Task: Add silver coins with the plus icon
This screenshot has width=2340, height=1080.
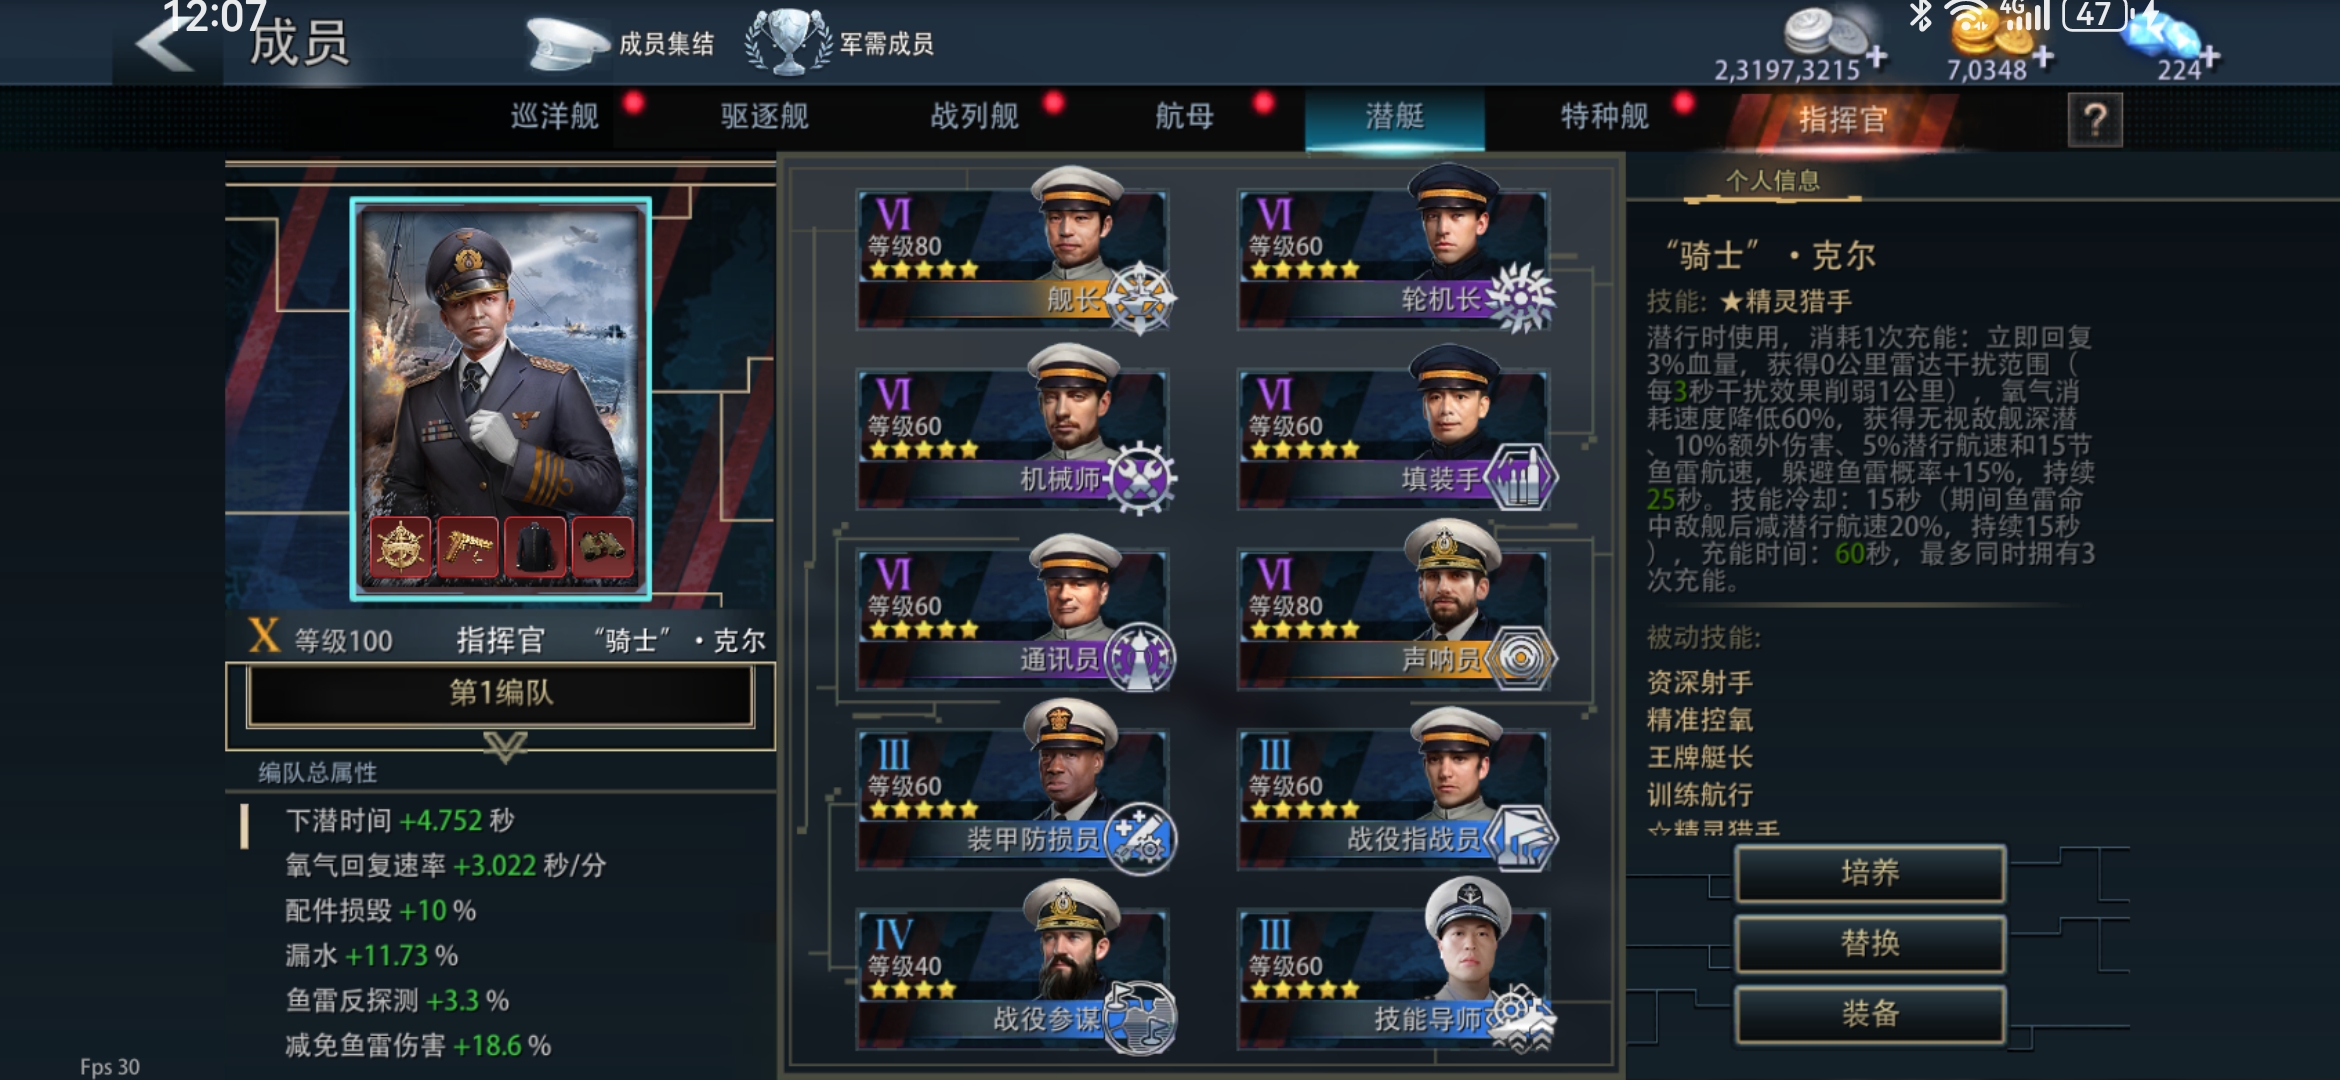Action: (1877, 57)
